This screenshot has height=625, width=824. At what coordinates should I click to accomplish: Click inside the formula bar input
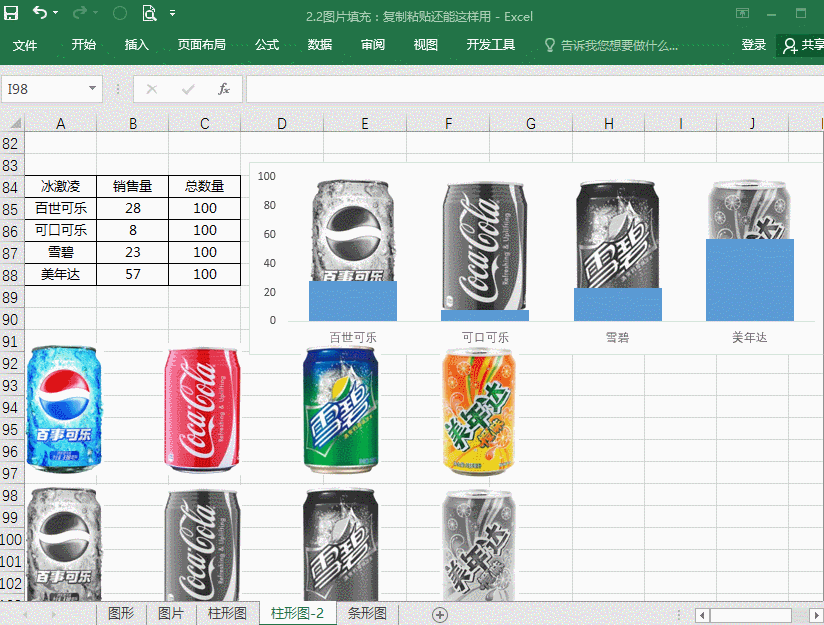click(534, 89)
